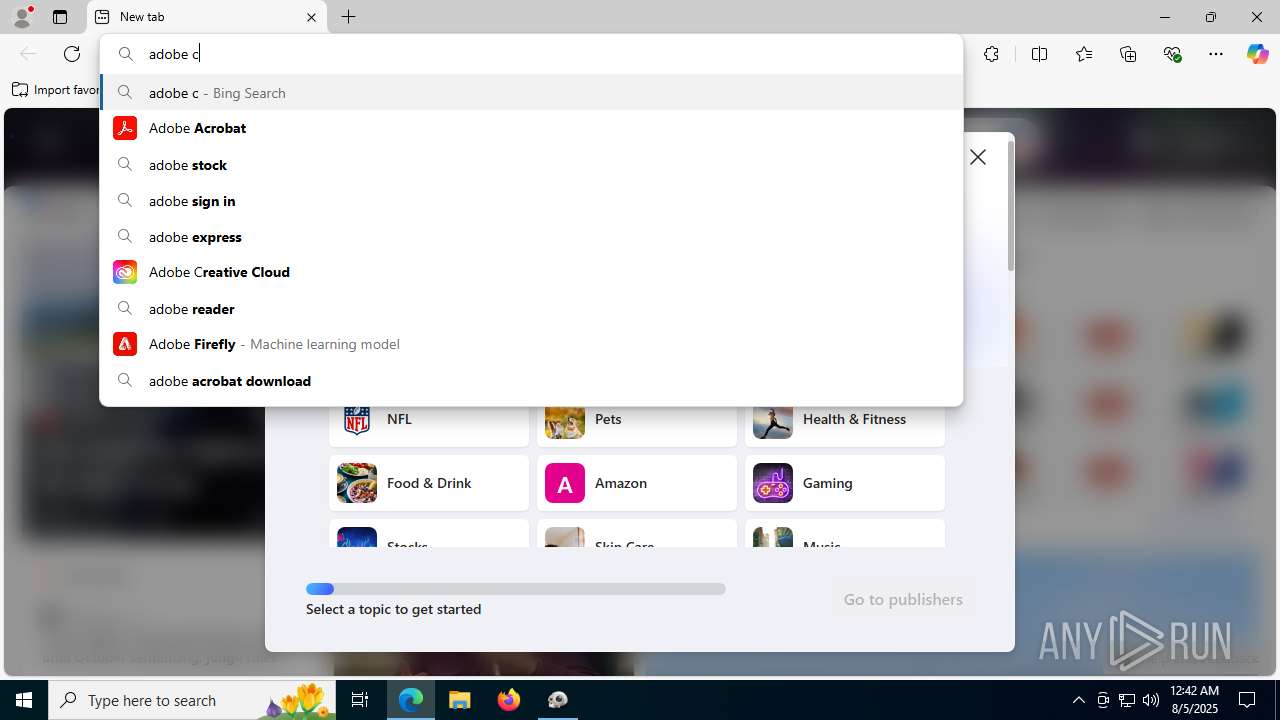Image resolution: width=1280 pixels, height=720 pixels.
Task: Select the Amazon topic card
Action: click(637, 483)
